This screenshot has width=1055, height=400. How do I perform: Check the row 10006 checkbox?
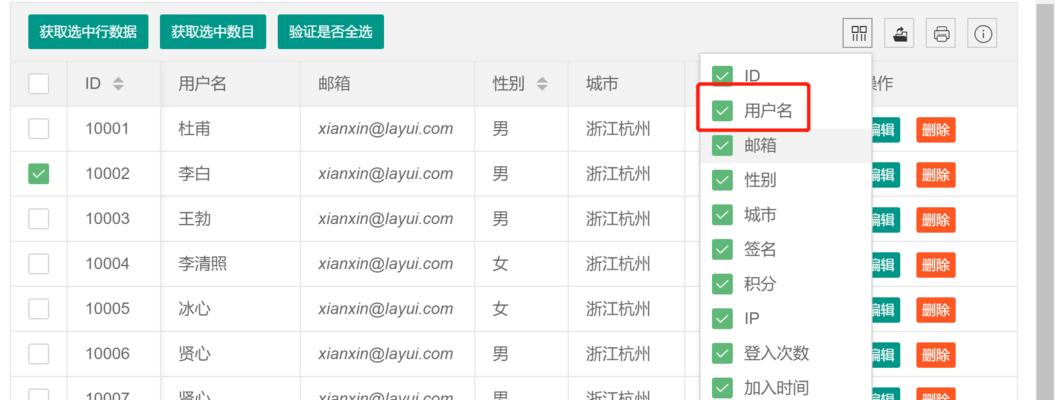[38, 354]
